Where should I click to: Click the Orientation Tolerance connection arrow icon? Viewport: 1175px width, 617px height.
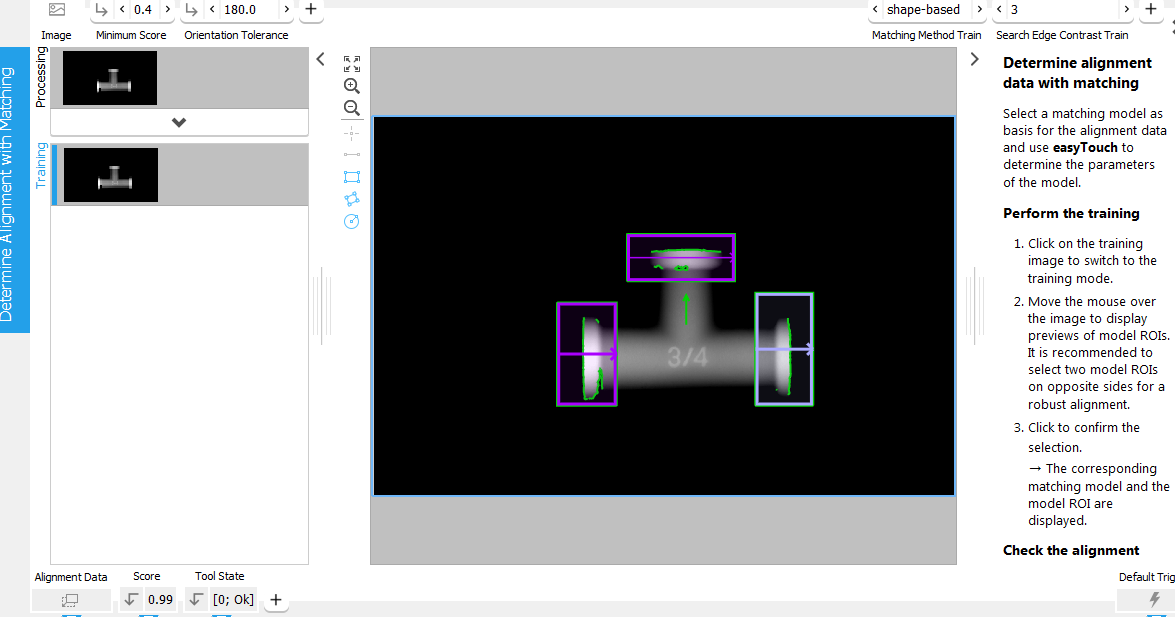pyautogui.click(x=191, y=10)
